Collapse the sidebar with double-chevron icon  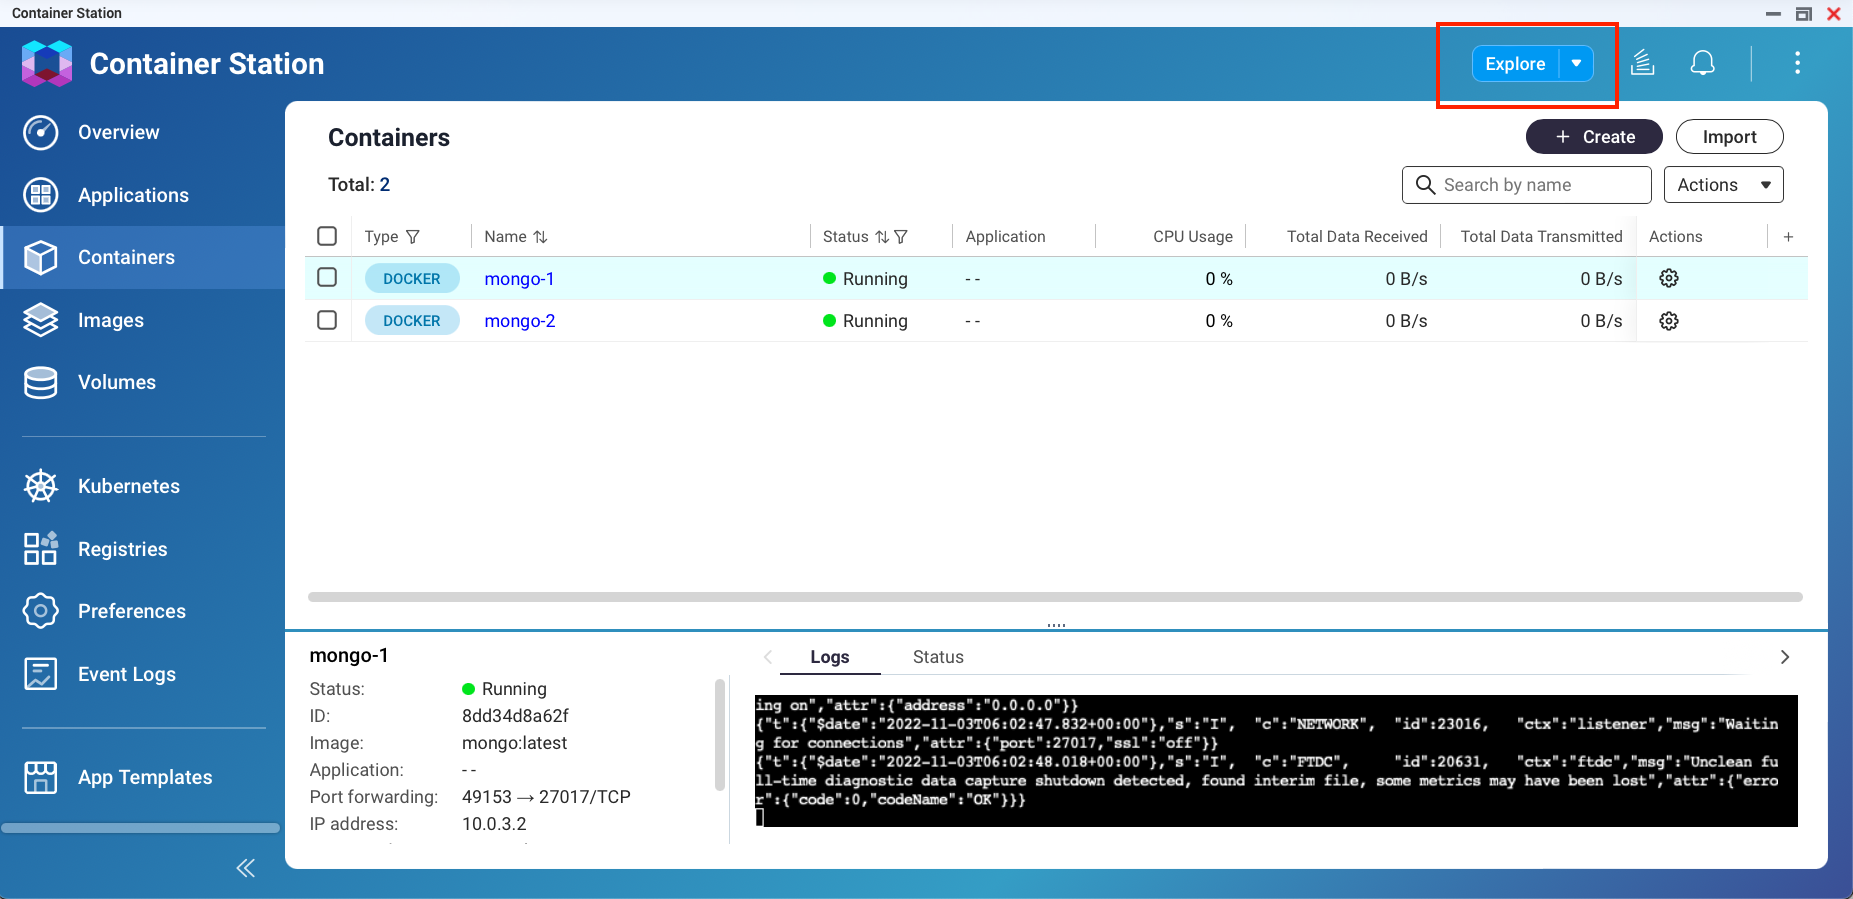coord(245,868)
